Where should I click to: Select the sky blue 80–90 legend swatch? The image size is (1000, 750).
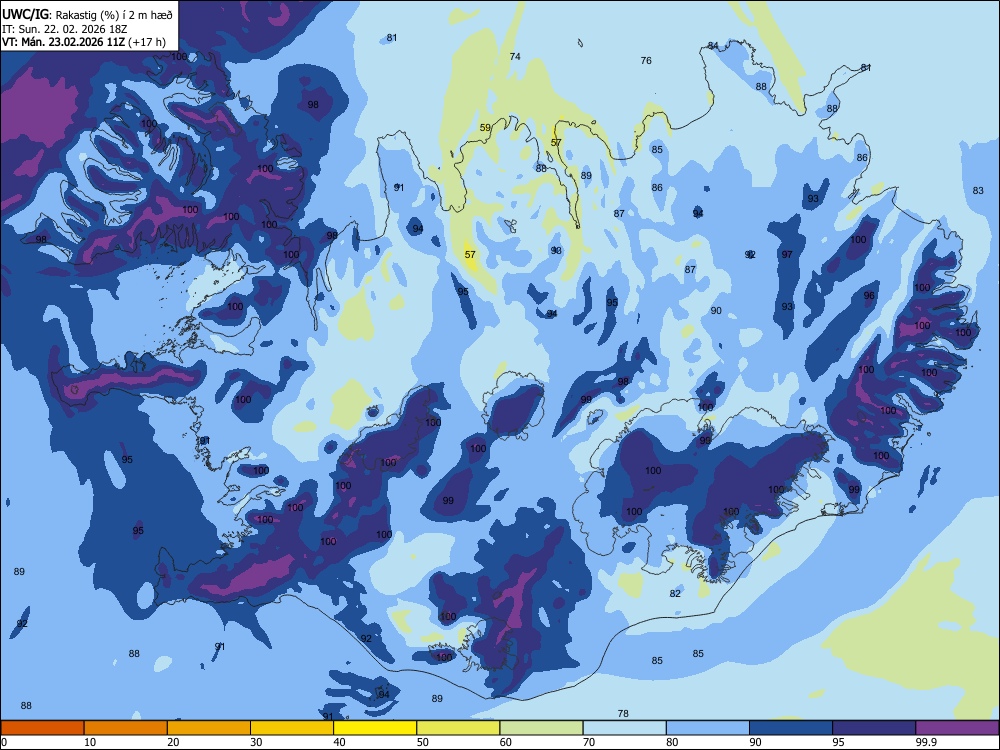[x=708, y=728]
